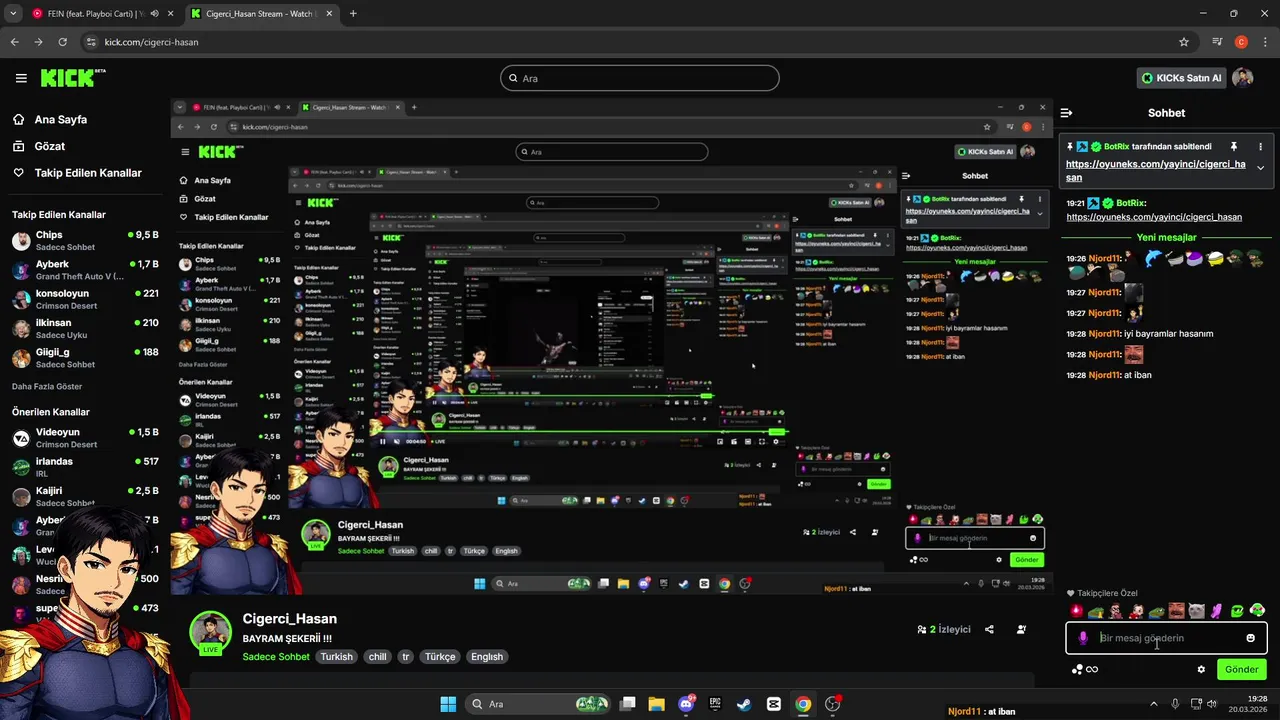Click the share icon beside viewer count
Screen dimensions: 1280x720
(989, 630)
